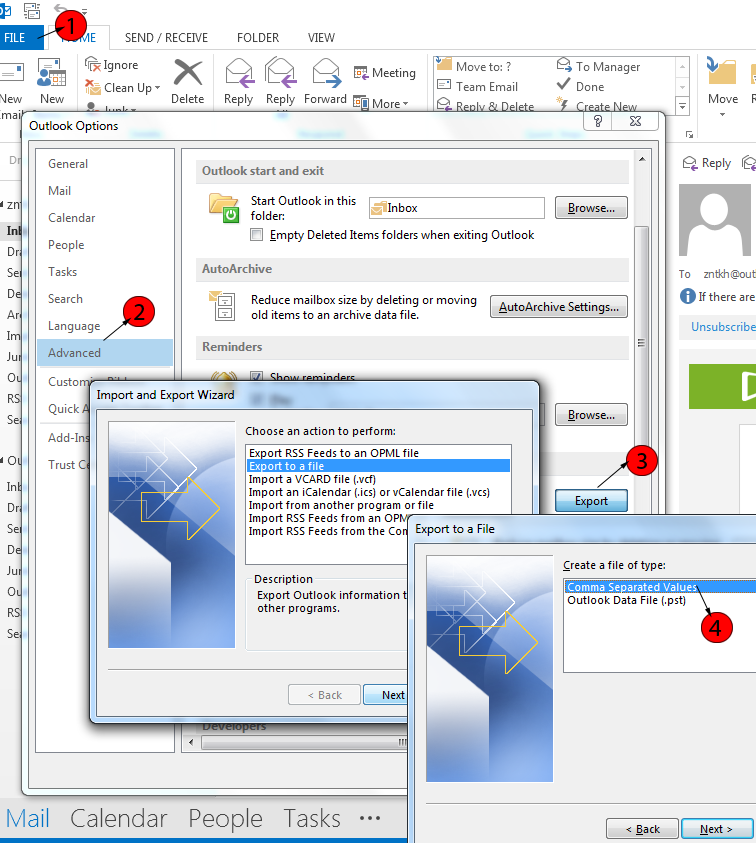Switch to Calendar navigation view

pyautogui.click(x=118, y=818)
